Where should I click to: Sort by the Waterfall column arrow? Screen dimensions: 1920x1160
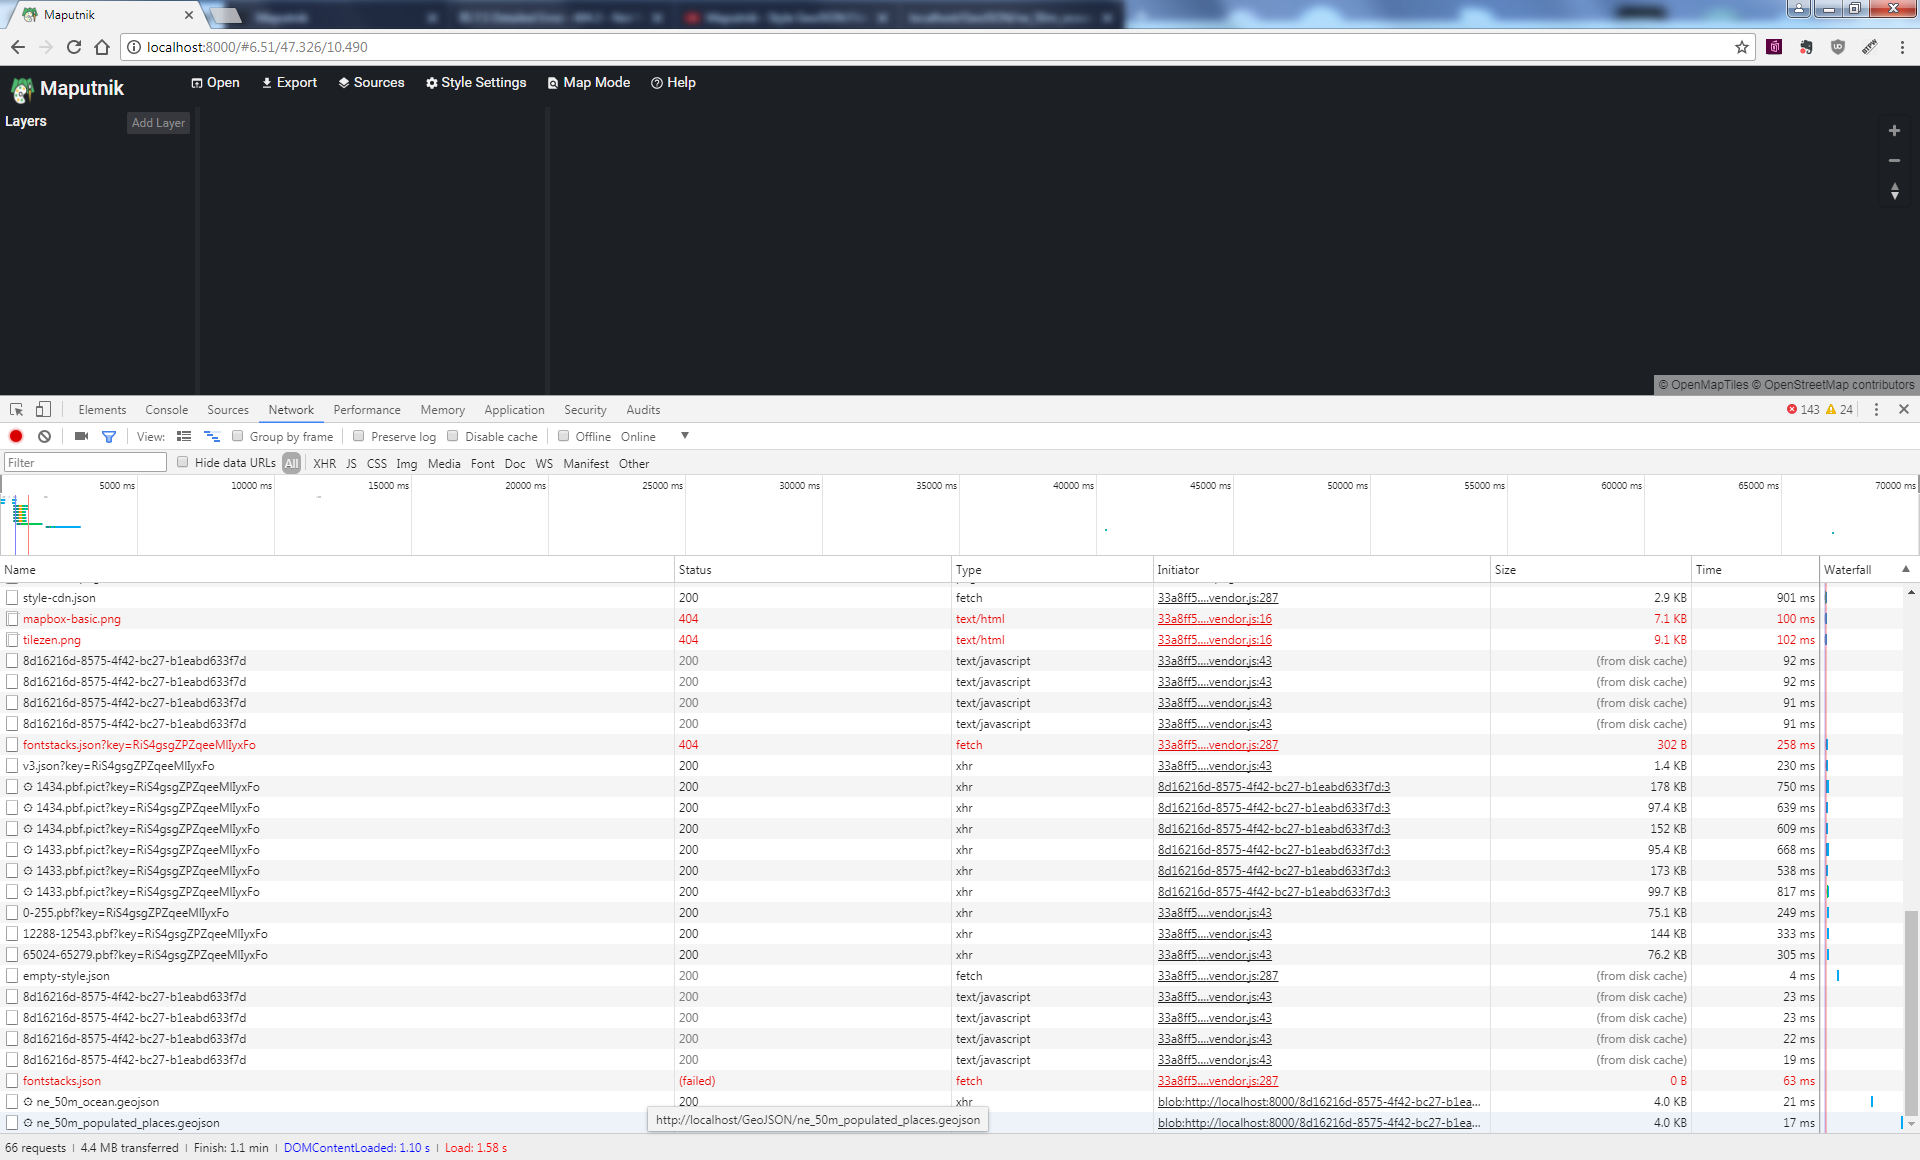pos(1906,569)
